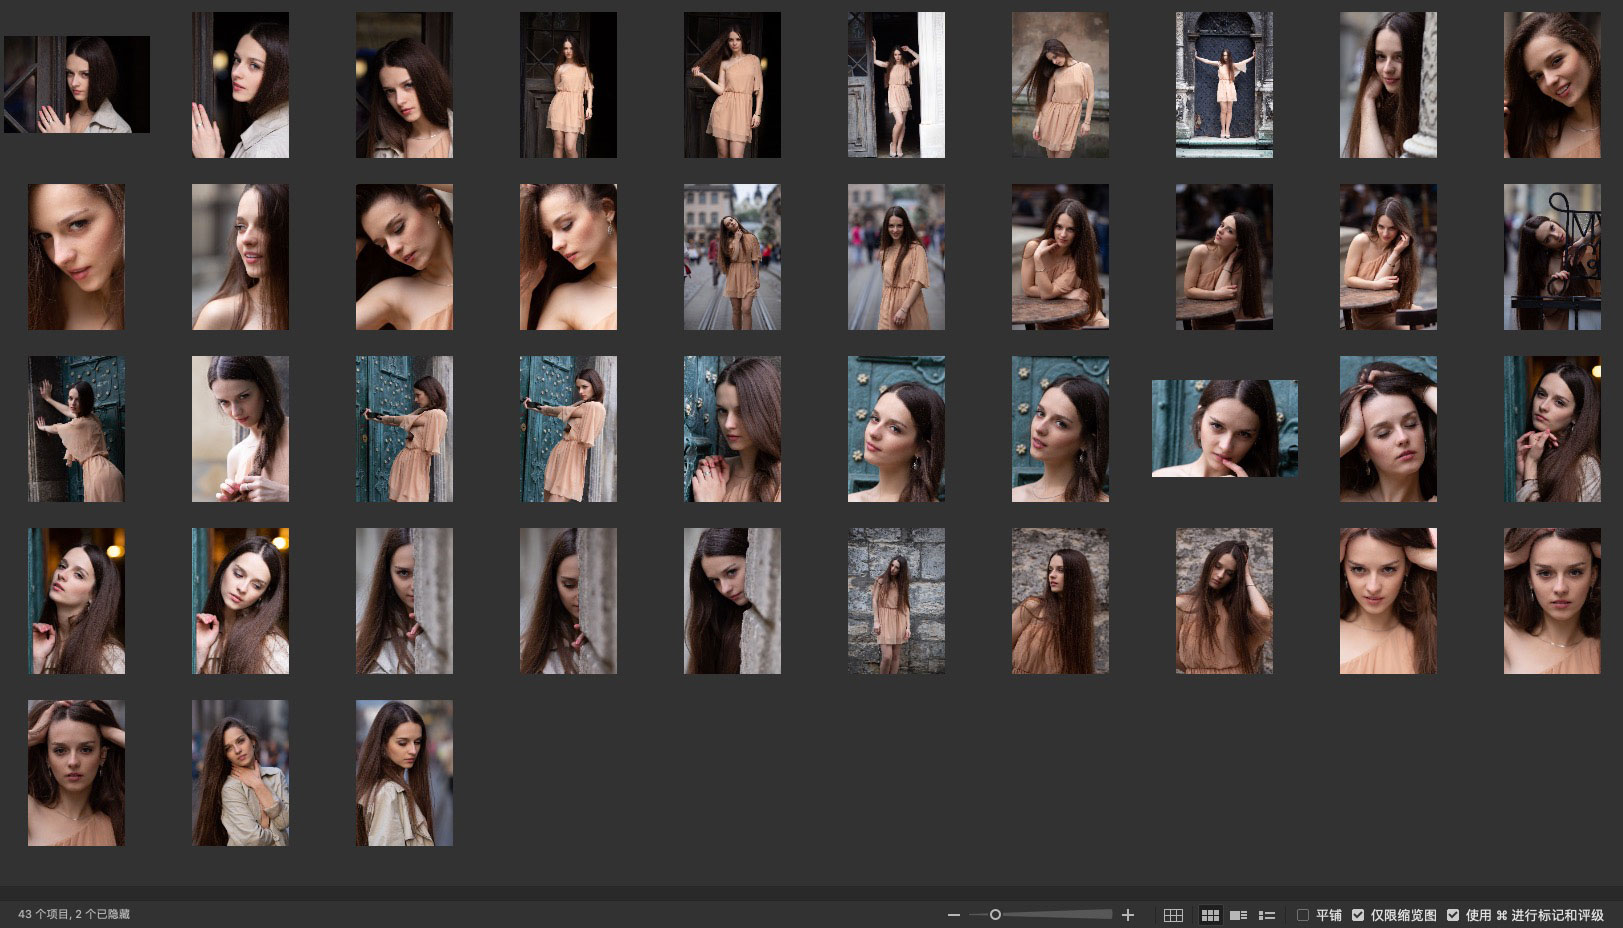Switch to thumbnails view mode
Viewport: 1623px width, 928px height.
pos(1210,915)
